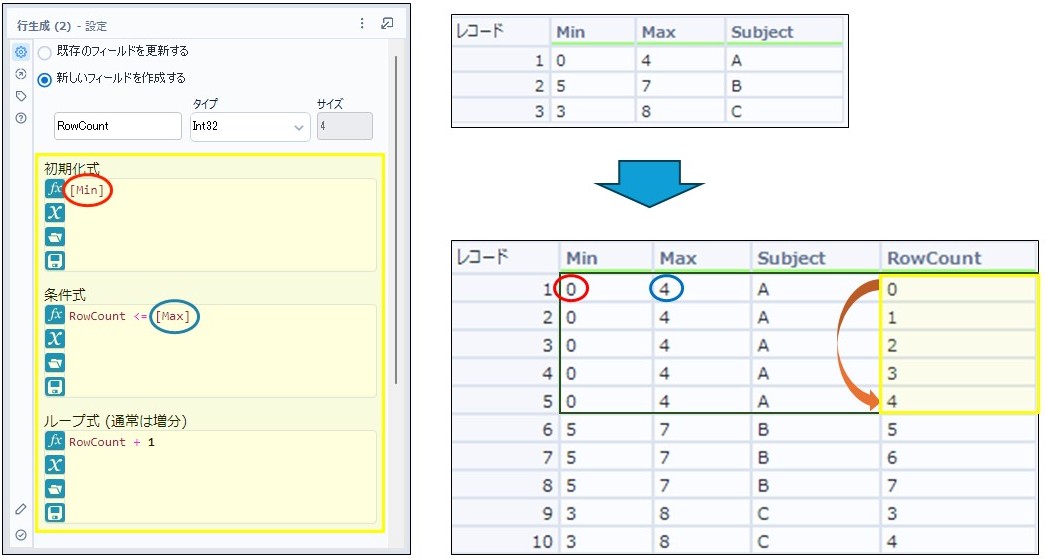Screen dimensions: 1045x558
Task: Open the help question mark icon
Action: click(x=20, y=118)
